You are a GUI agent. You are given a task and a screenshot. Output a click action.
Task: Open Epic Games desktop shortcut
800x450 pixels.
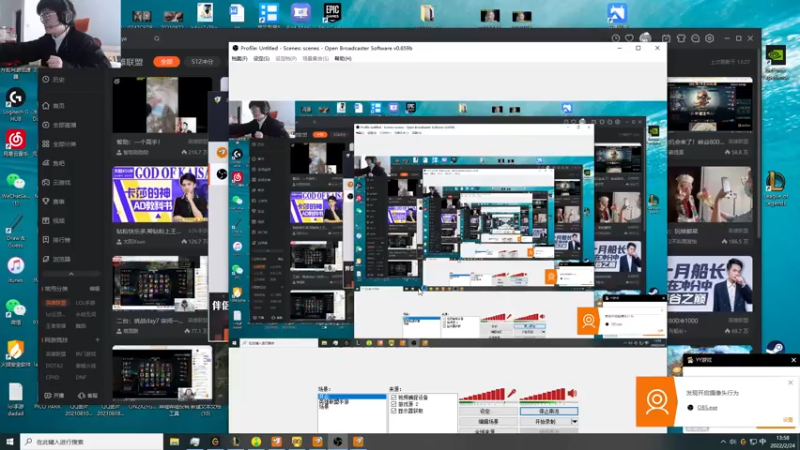click(332, 14)
